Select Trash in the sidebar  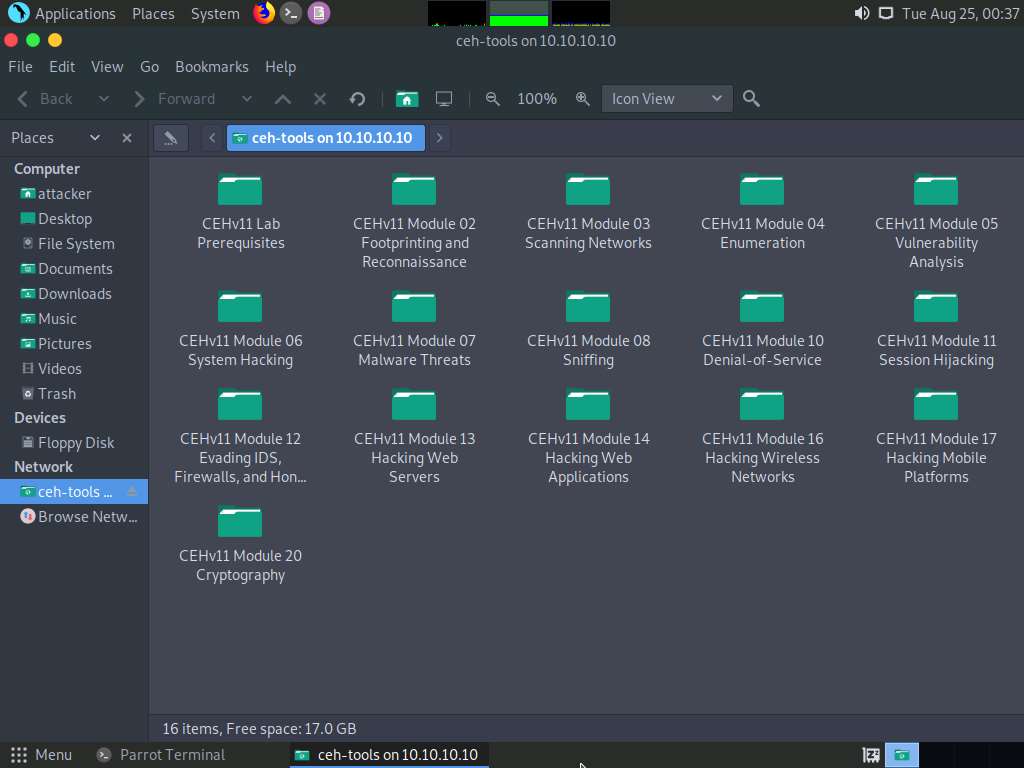(74, 394)
